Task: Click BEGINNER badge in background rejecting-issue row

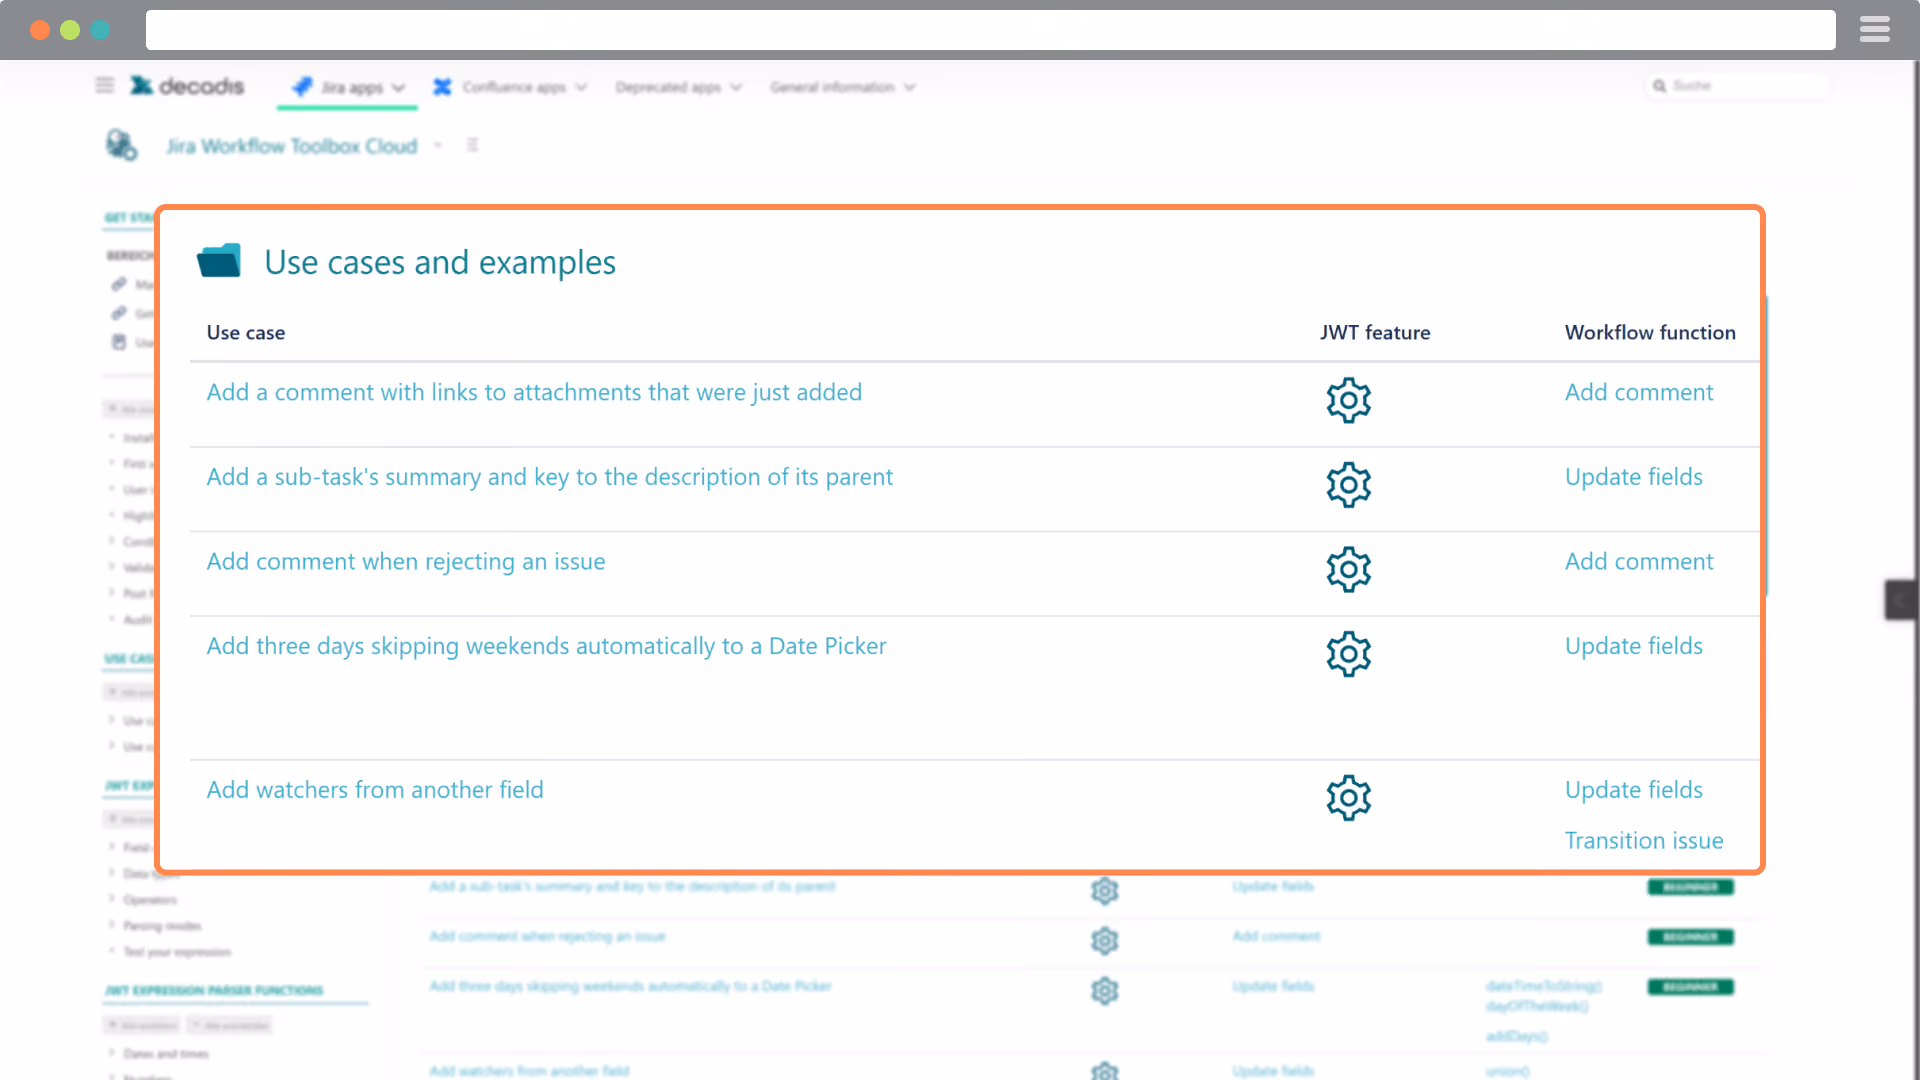Action: coord(1690,937)
